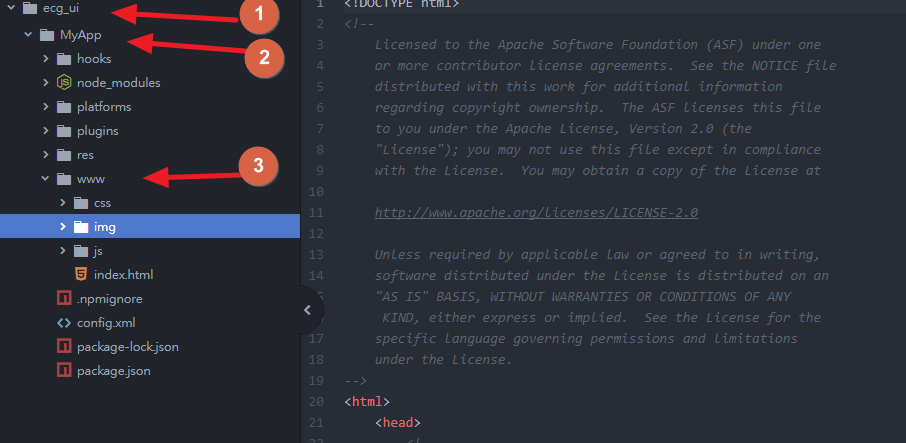906x443 pixels.
Task: Click the MyApp folder icon
Action: pos(47,35)
